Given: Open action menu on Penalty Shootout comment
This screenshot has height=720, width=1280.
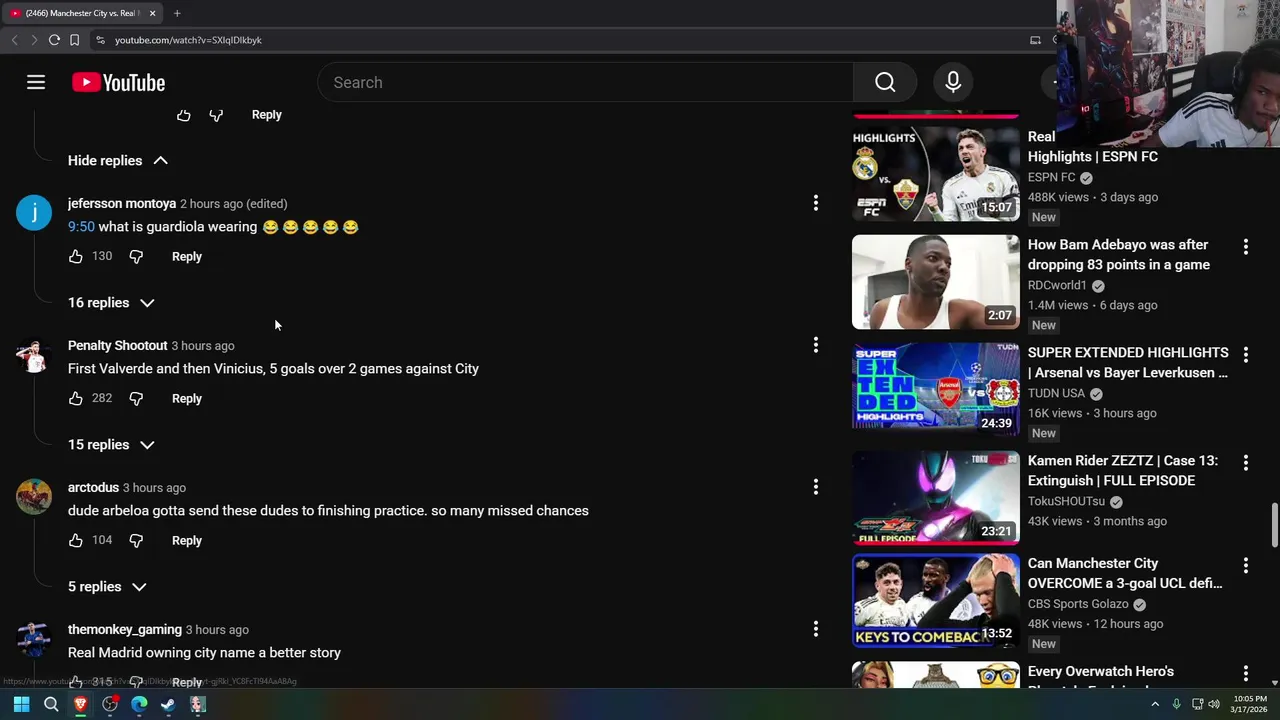Looking at the screenshot, I should coord(816,345).
